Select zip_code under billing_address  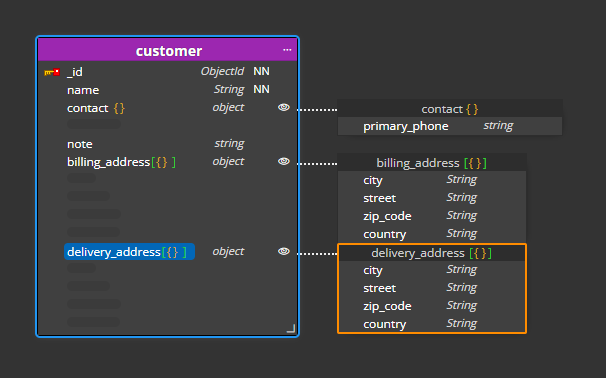pos(387,216)
